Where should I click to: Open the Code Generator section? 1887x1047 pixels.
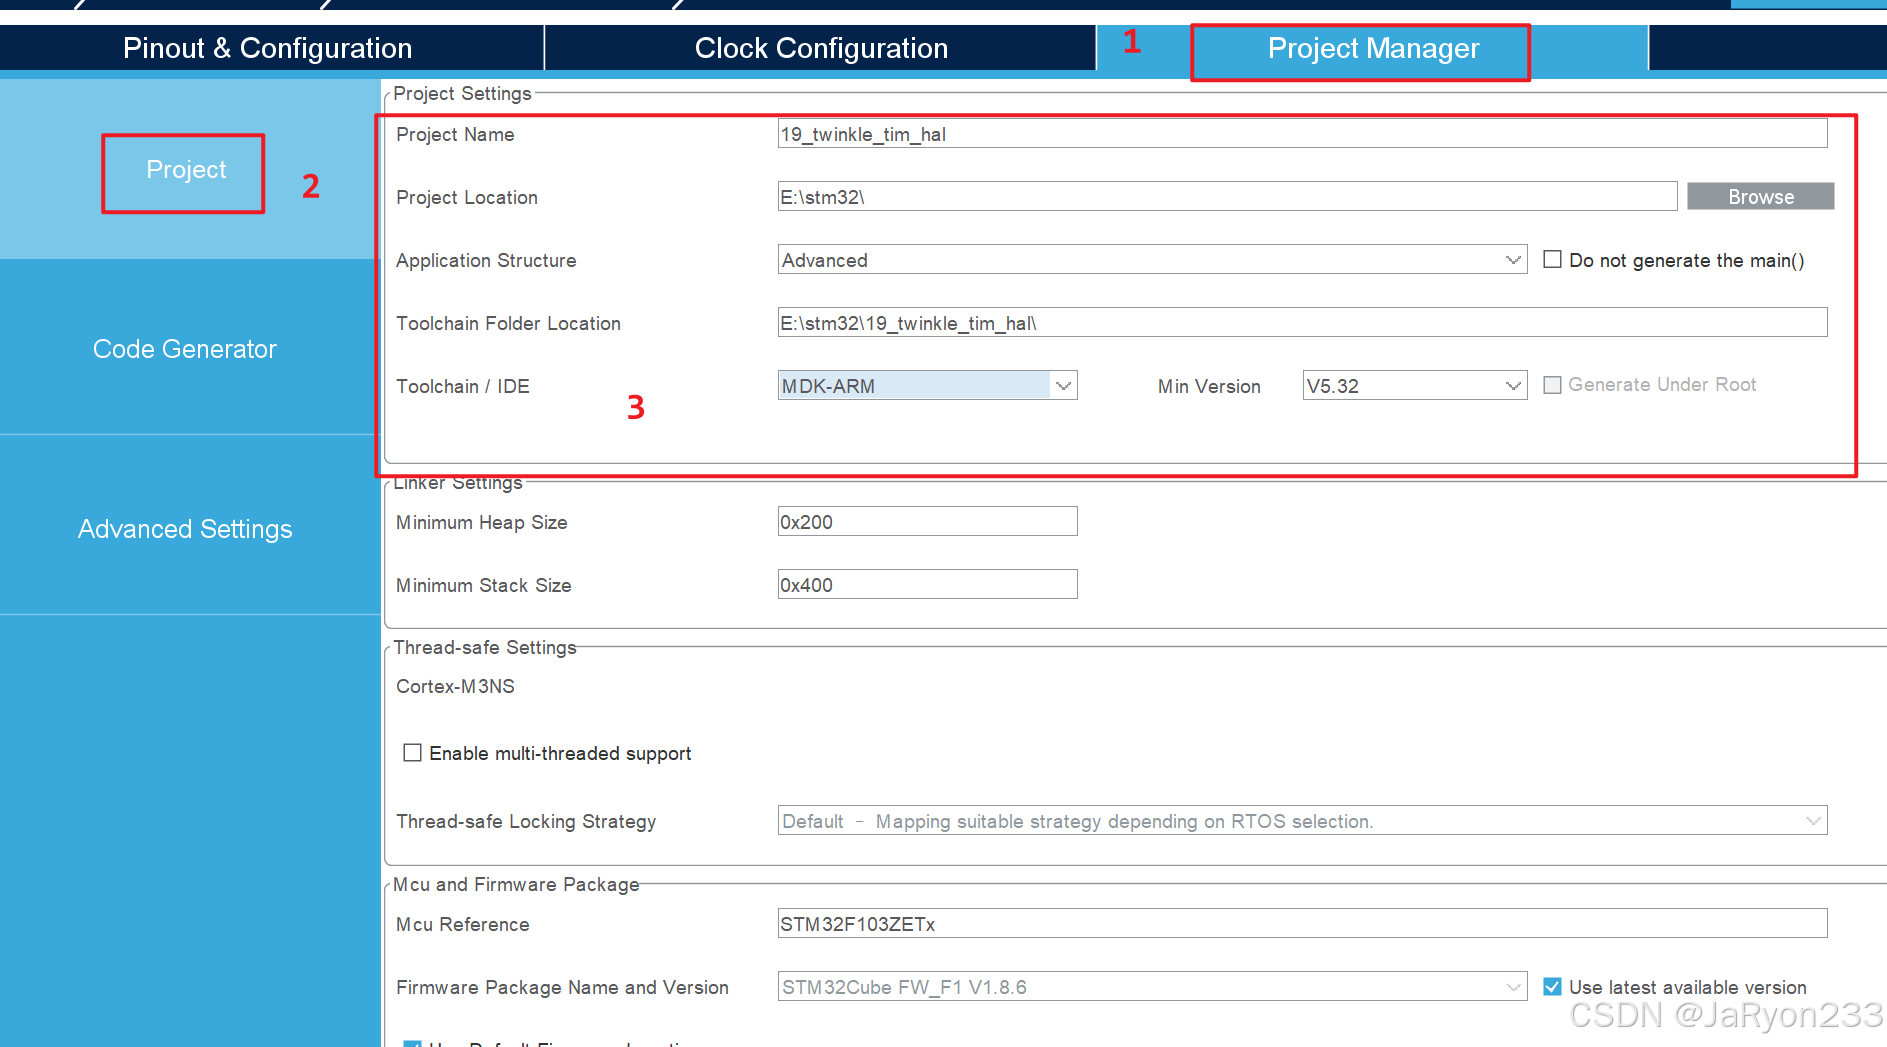pos(185,349)
